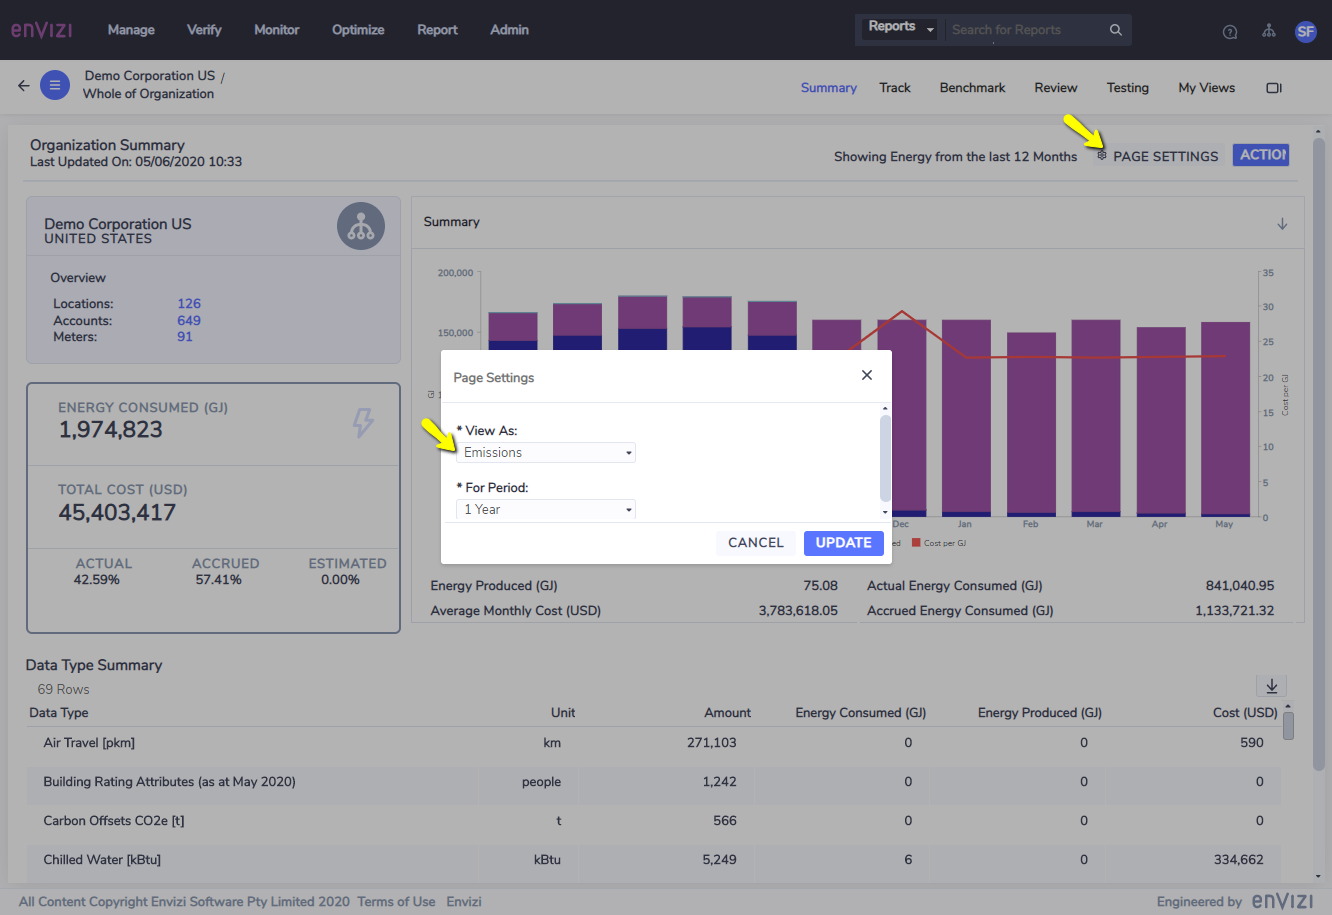Click the Cost (USD) column header
This screenshot has height=915, width=1332.
click(x=1245, y=713)
